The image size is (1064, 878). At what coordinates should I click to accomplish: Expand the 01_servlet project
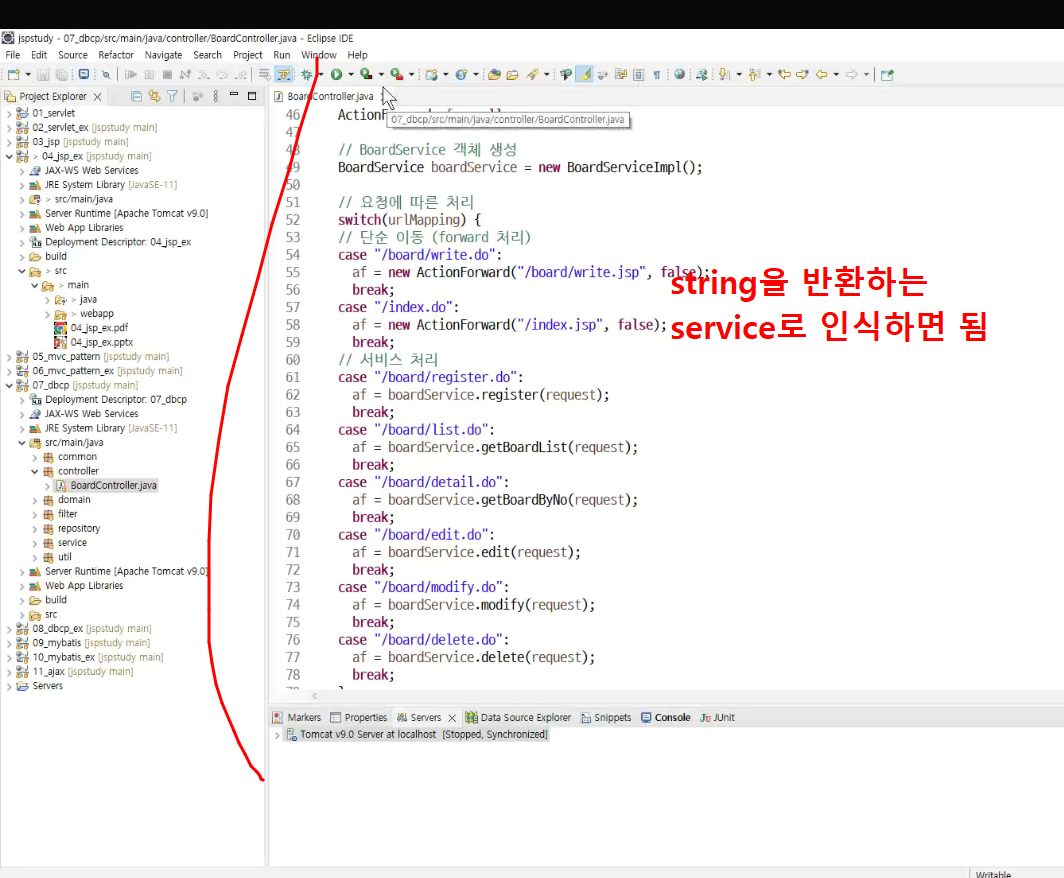pos(9,113)
